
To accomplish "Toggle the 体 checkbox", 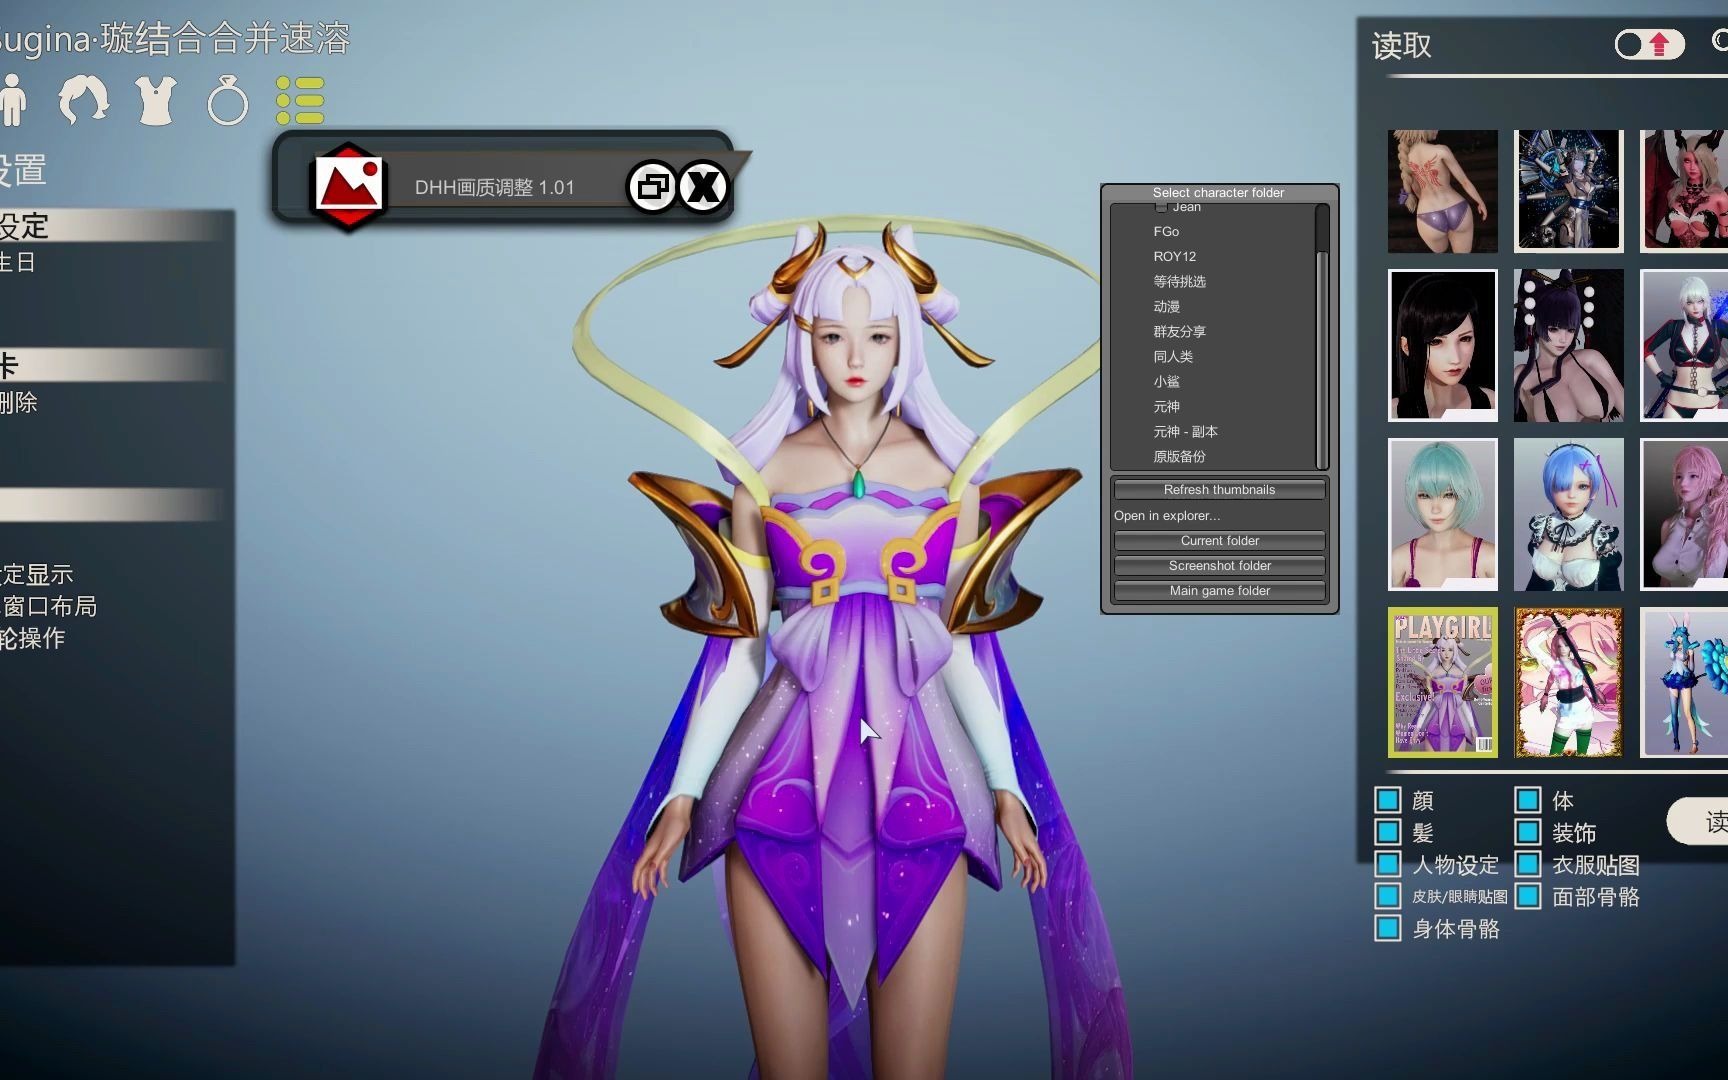I will (x=1527, y=800).
